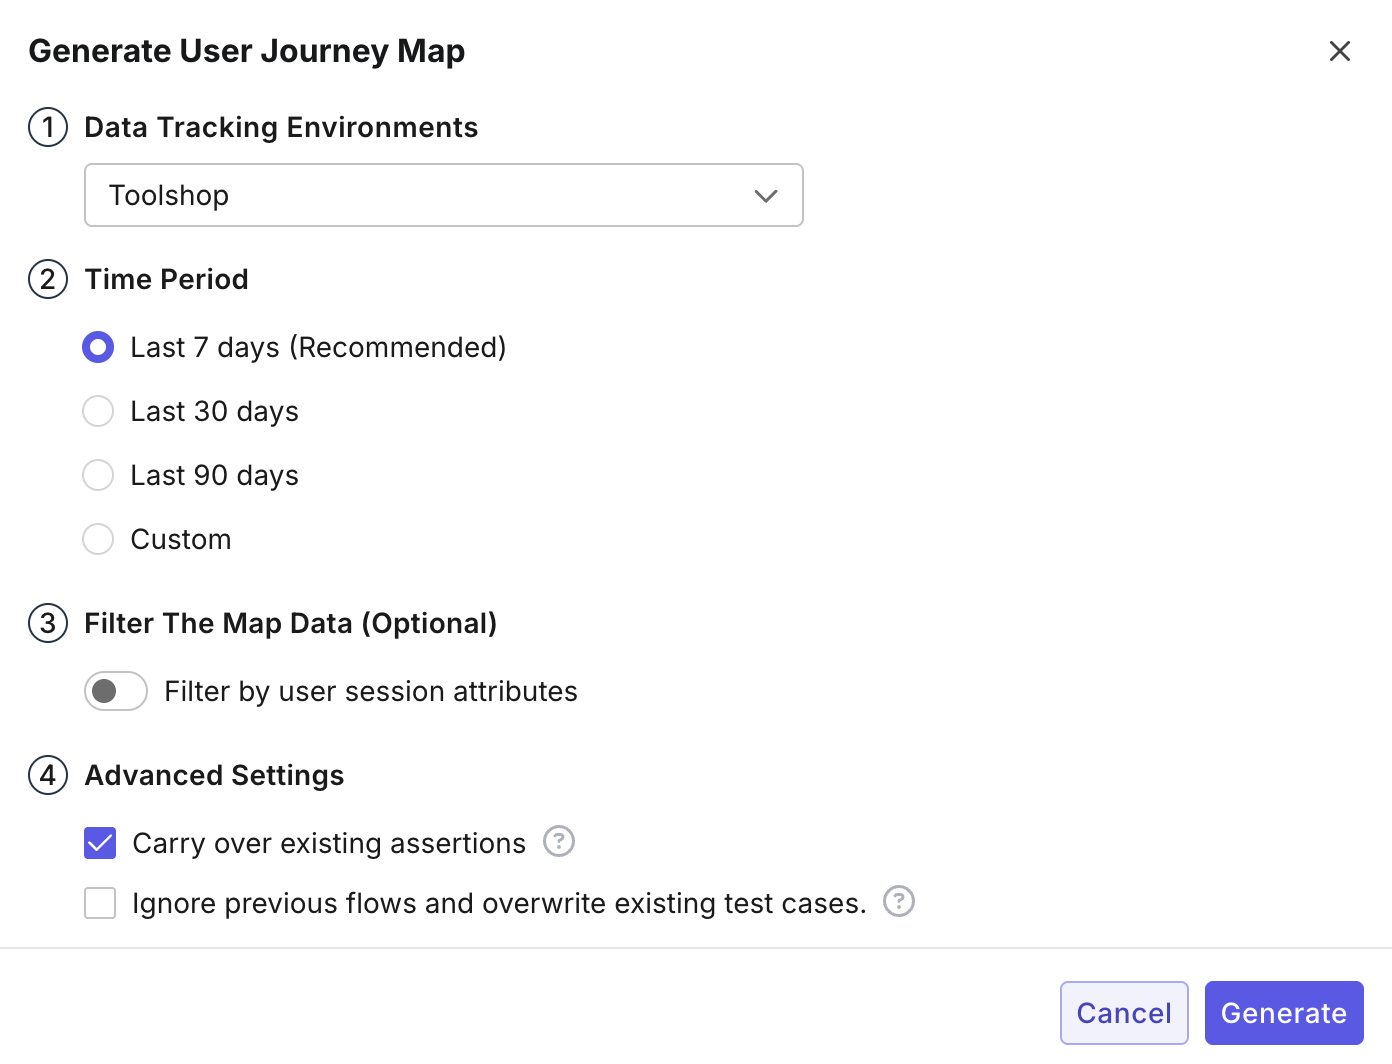Click the step 3 circle for Filter The Map Data
This screenshot has width=1392, height=1064.
[x=47, y=623]
